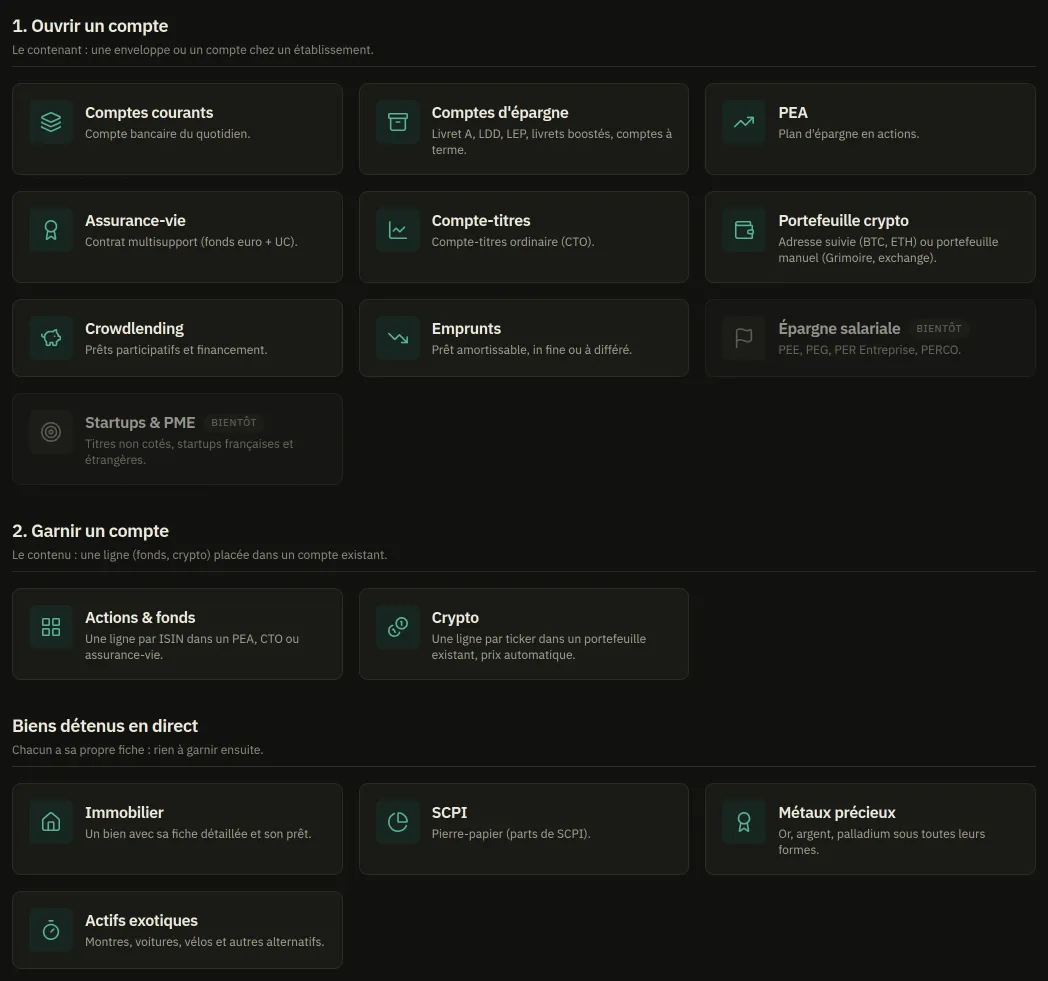1048x981 pixels.
Task: Select the text 'Pierre-papier (parts de SCPI).'
Action: point(511,834)
